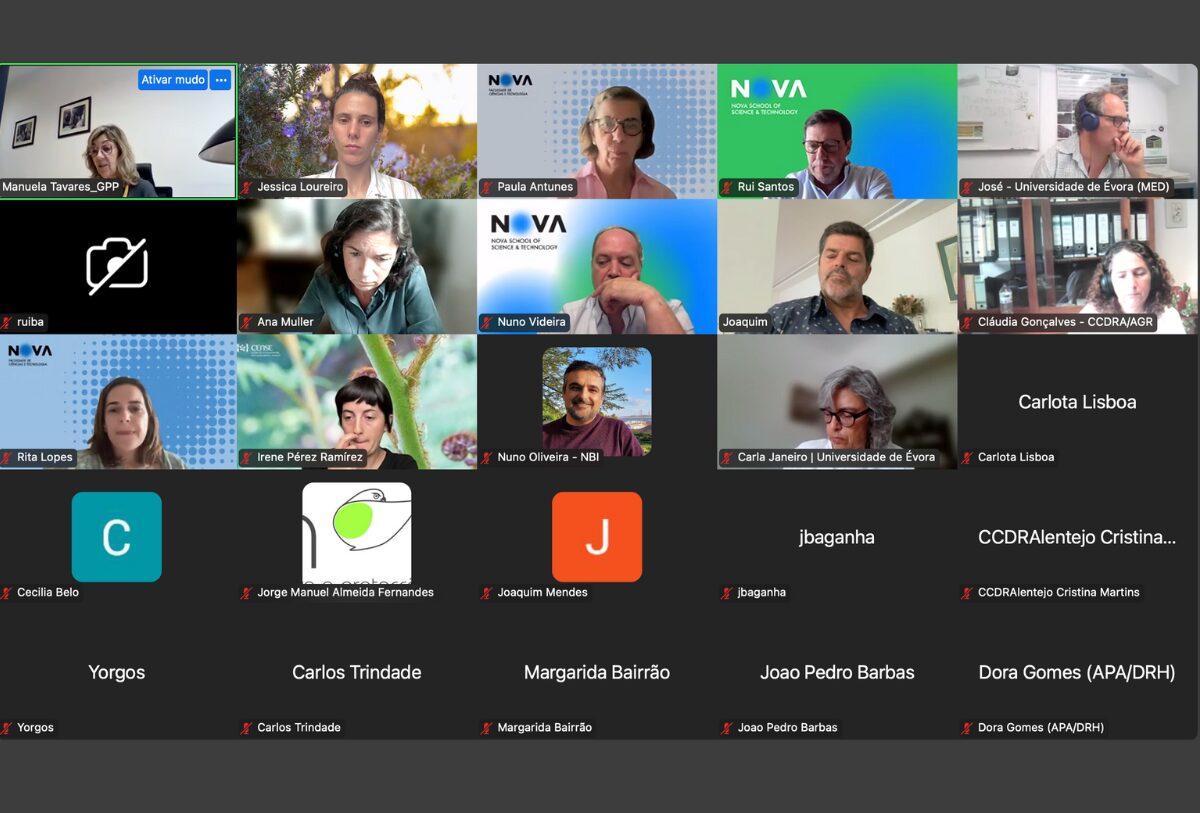
Task: Click the muted microphone icon next to Paula Antunes
Action: click(x=487, y=187)
